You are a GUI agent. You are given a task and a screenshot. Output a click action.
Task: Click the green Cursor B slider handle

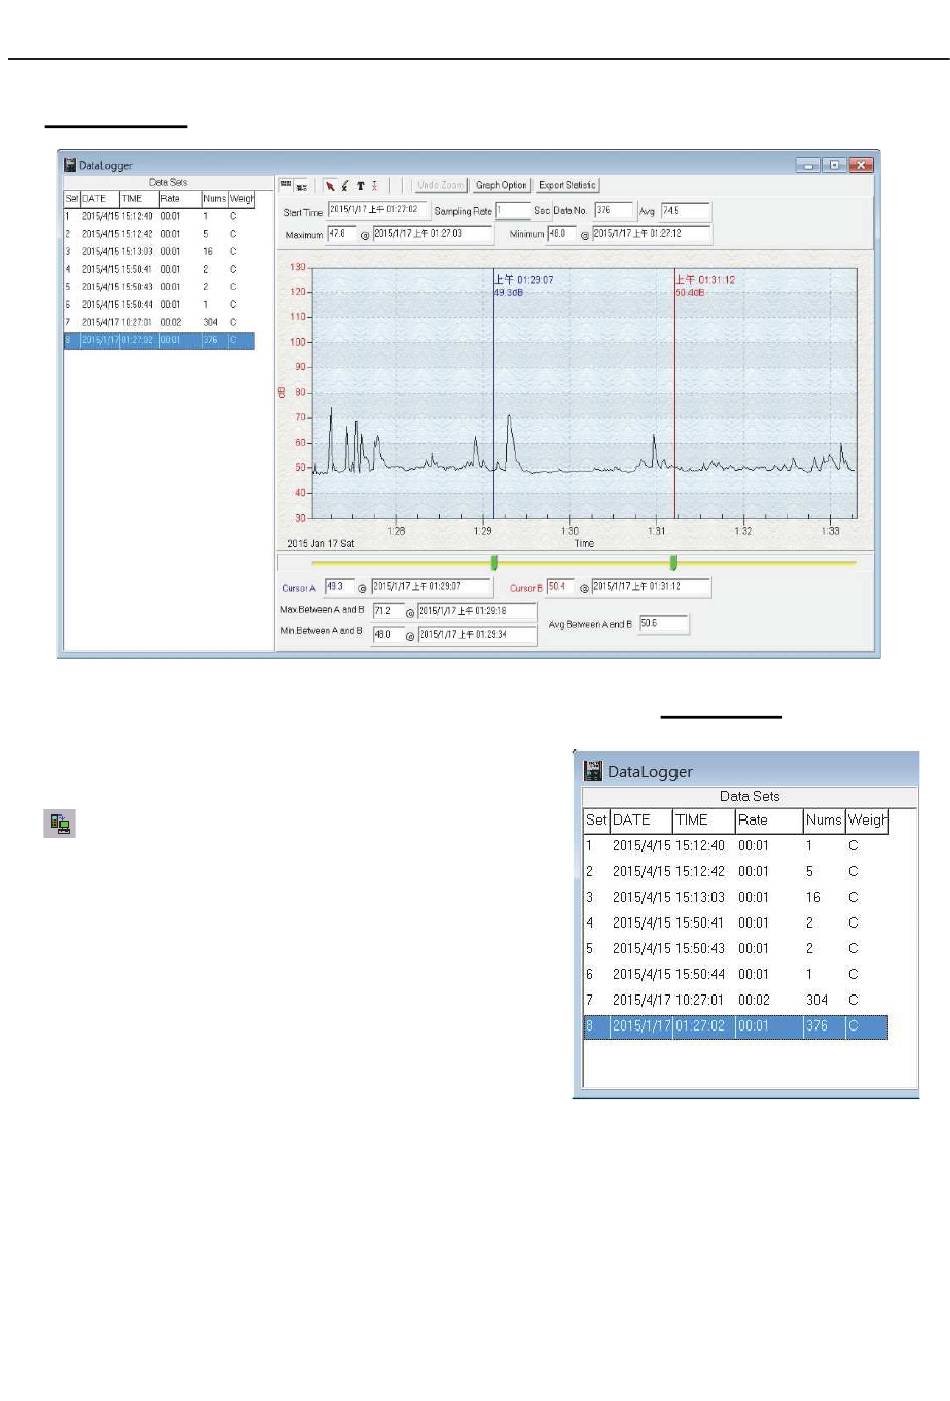[673, 563]
